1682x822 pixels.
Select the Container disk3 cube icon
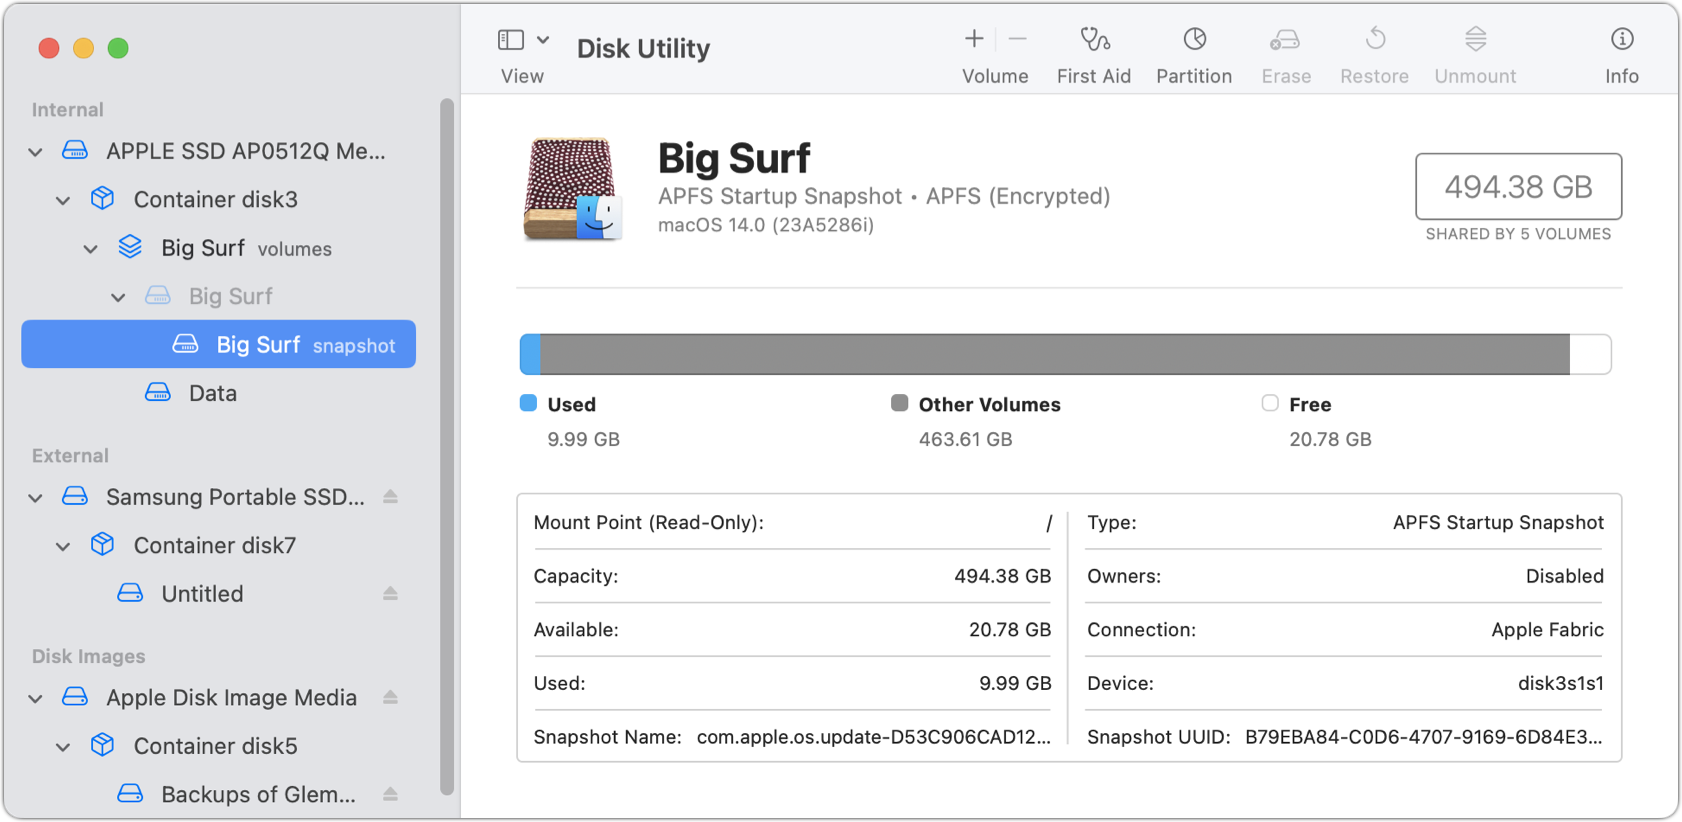pyautogui.click(x=102, y=198)
